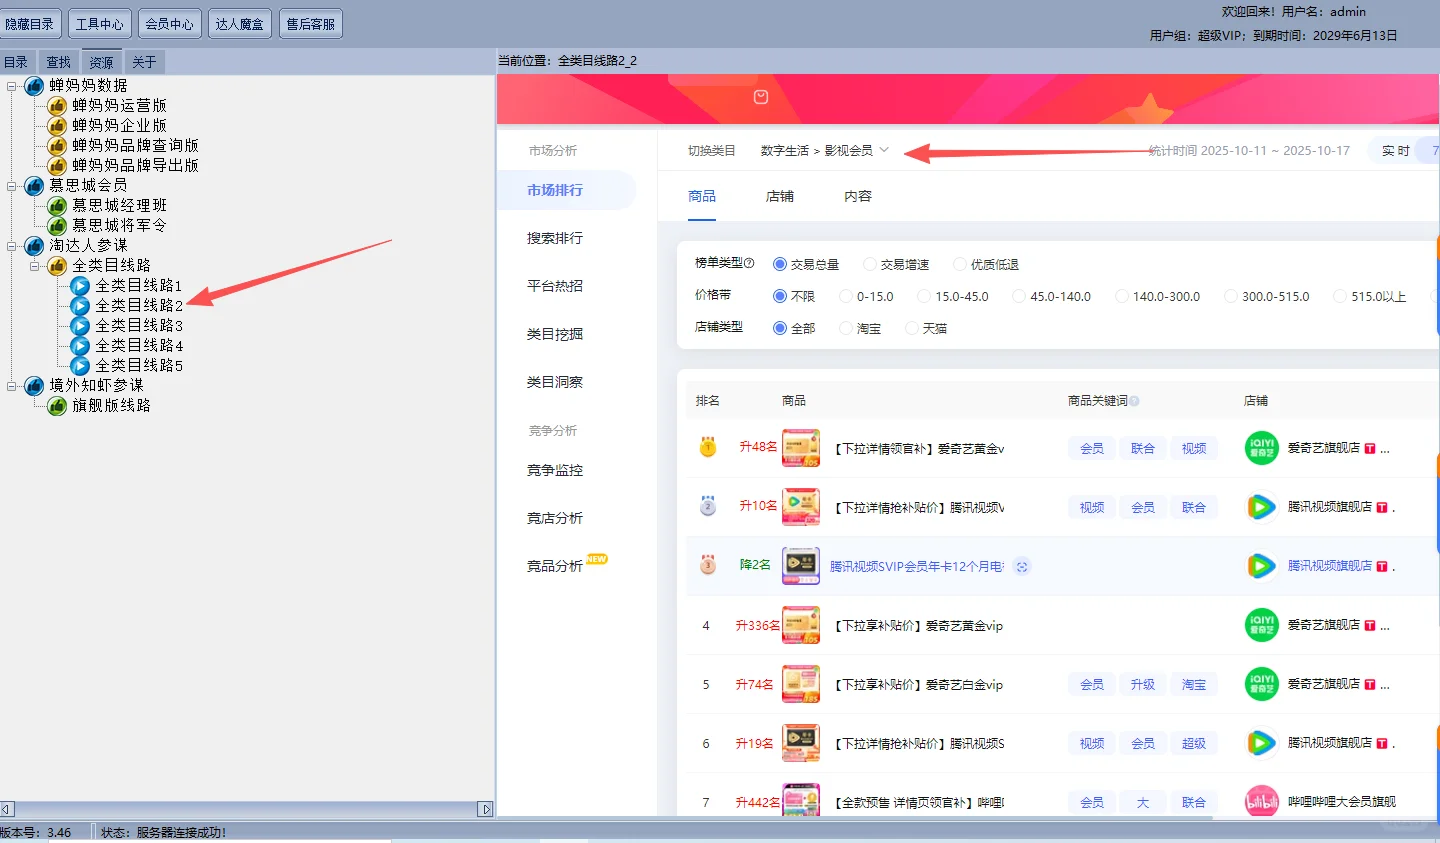Select the 全类目线路2 tree item

tap(138, 306)
